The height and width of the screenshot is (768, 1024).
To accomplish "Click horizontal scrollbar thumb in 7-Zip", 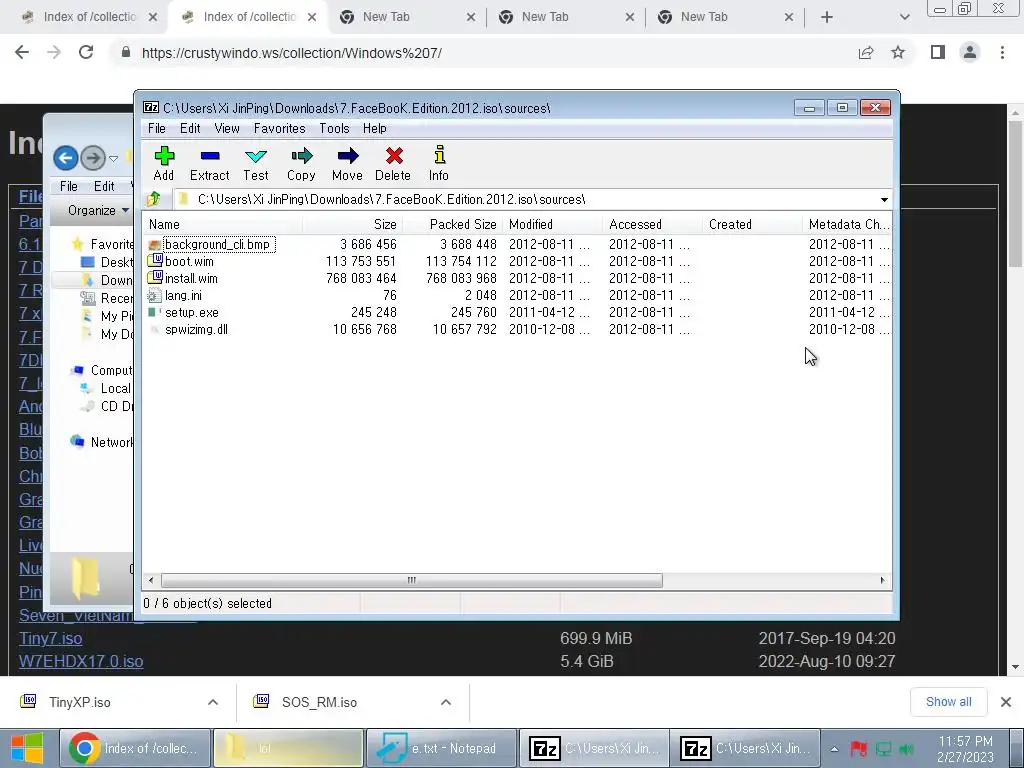I will coord(411,580).
